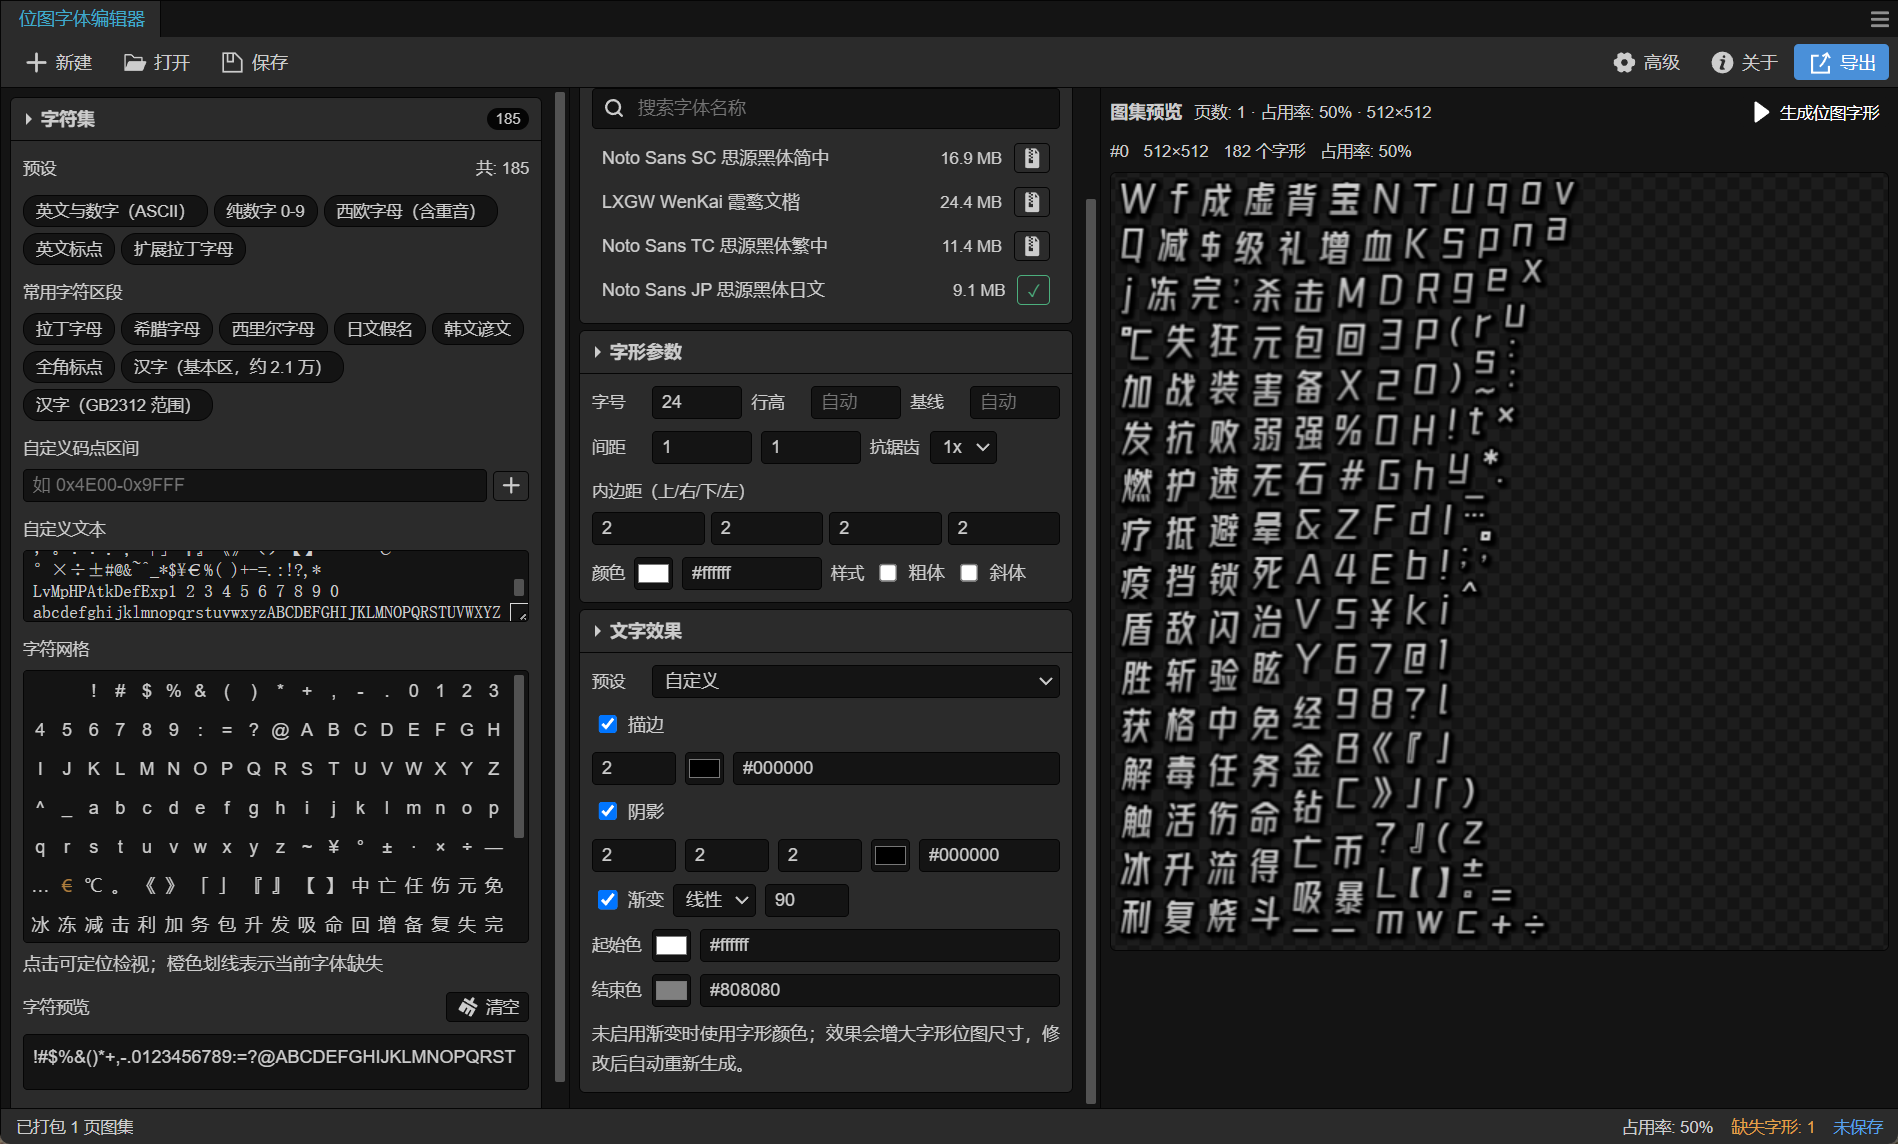
Task: Select the 英文与数字 (ASCII) preset
Action: click(115, 211)
